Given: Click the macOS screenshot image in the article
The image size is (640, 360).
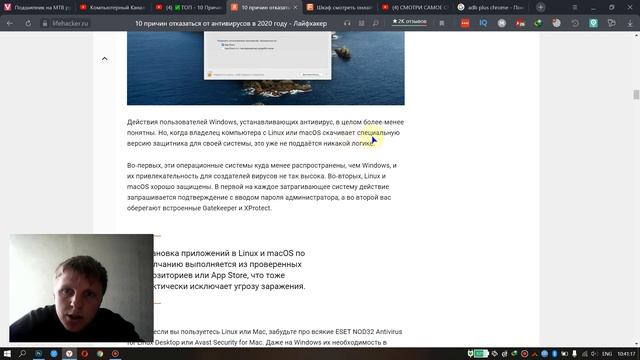Looking at the screenshot, I should point(266,69).
